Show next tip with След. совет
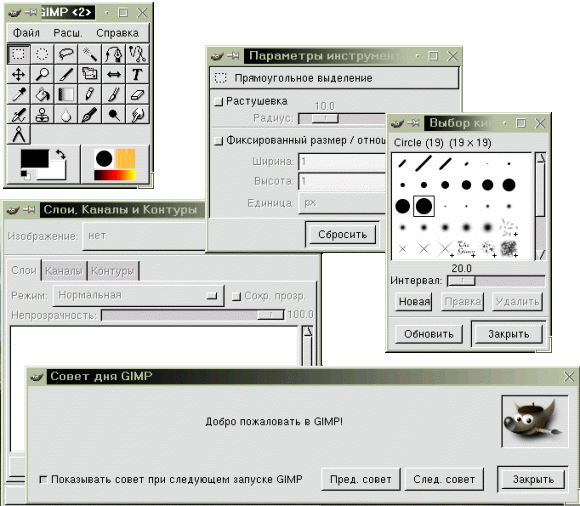The height and width of the screenshot is (506, 580). tap(444, 479)
